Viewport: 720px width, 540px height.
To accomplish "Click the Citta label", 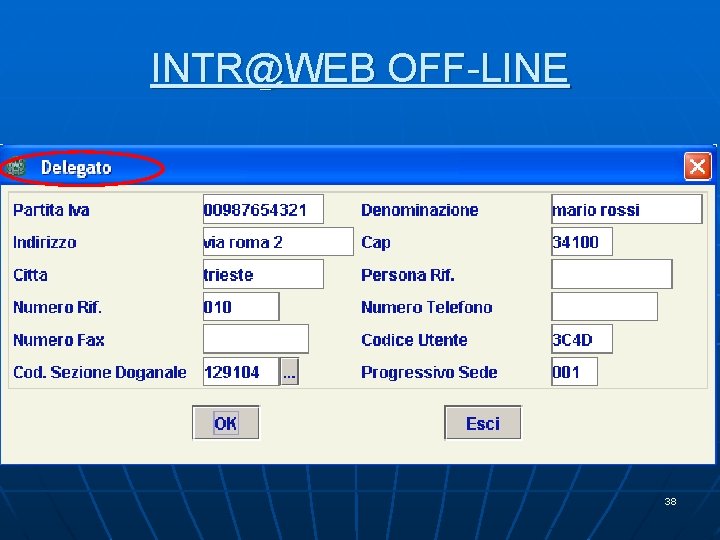I will (x=30, y=275).
